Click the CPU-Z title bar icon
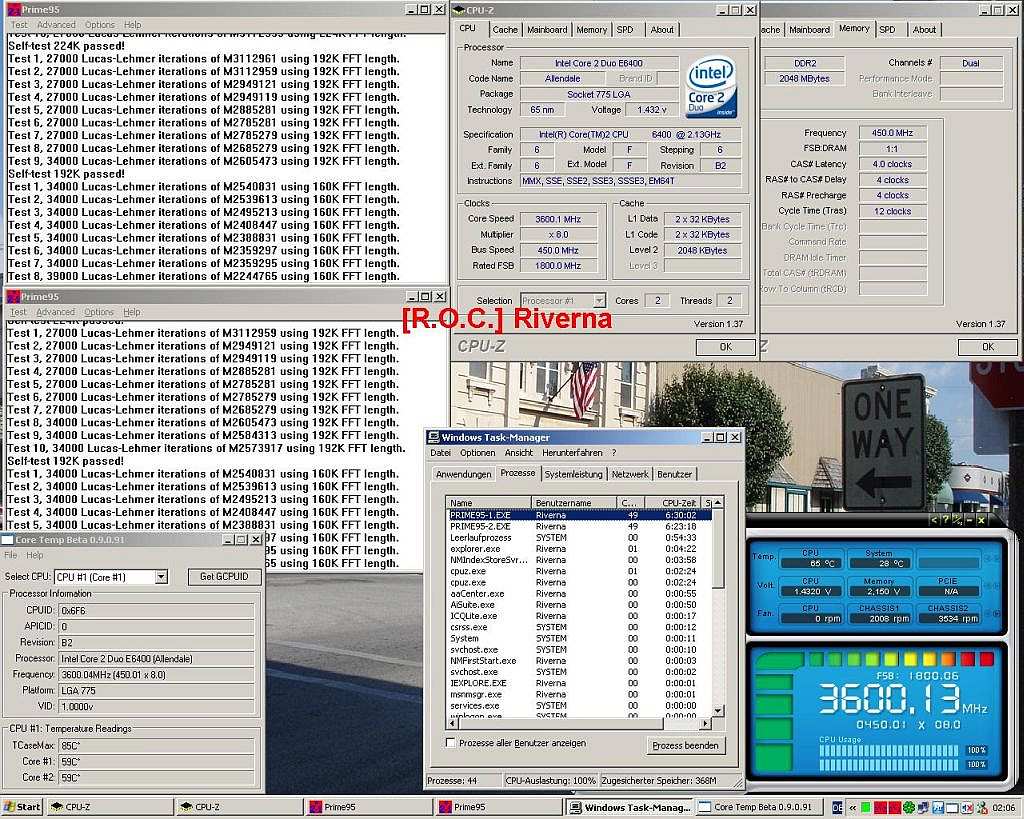This screenshot has height=819, width=1024. [458, 10]
